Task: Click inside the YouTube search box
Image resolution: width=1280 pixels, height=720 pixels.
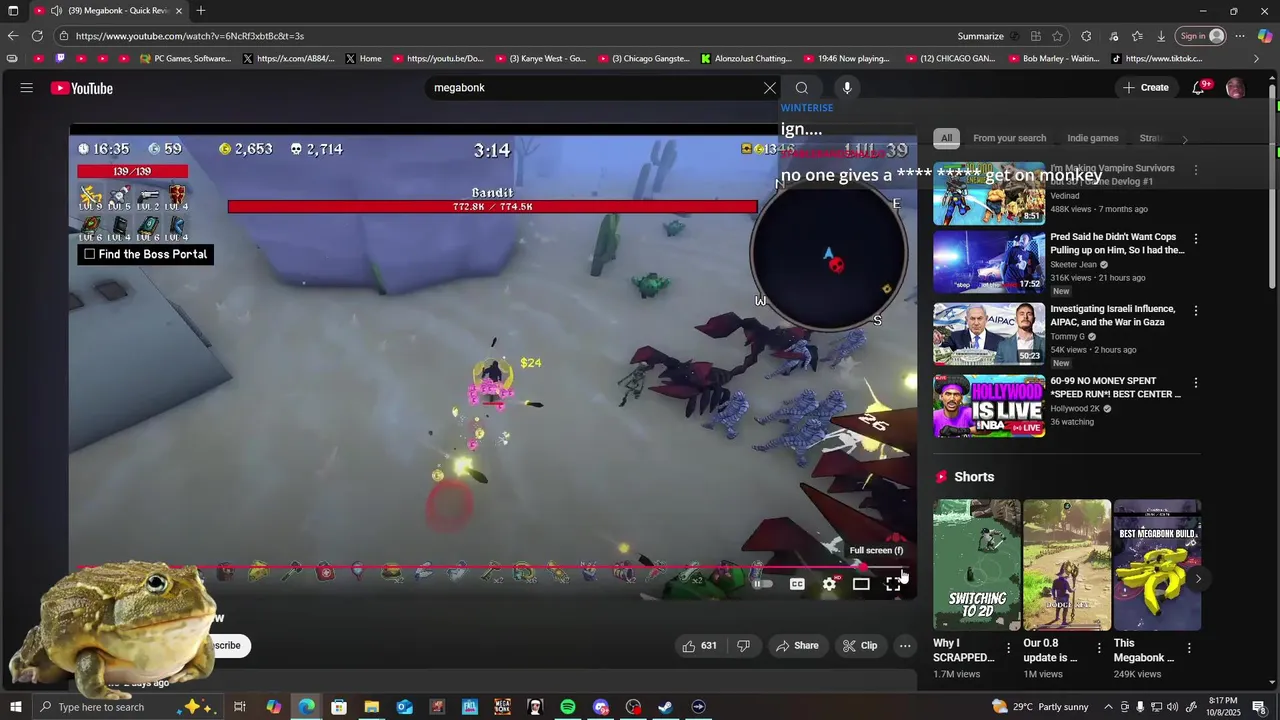Action: tap(595, 88)
